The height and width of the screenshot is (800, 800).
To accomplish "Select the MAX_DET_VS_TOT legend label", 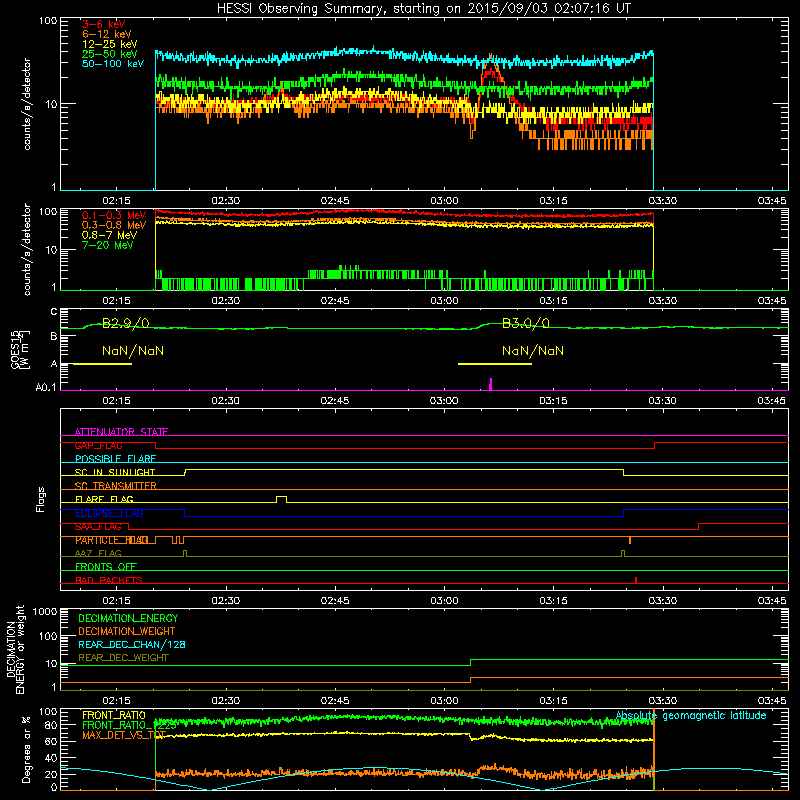I will pyautogui.click(x=124, y=735).
